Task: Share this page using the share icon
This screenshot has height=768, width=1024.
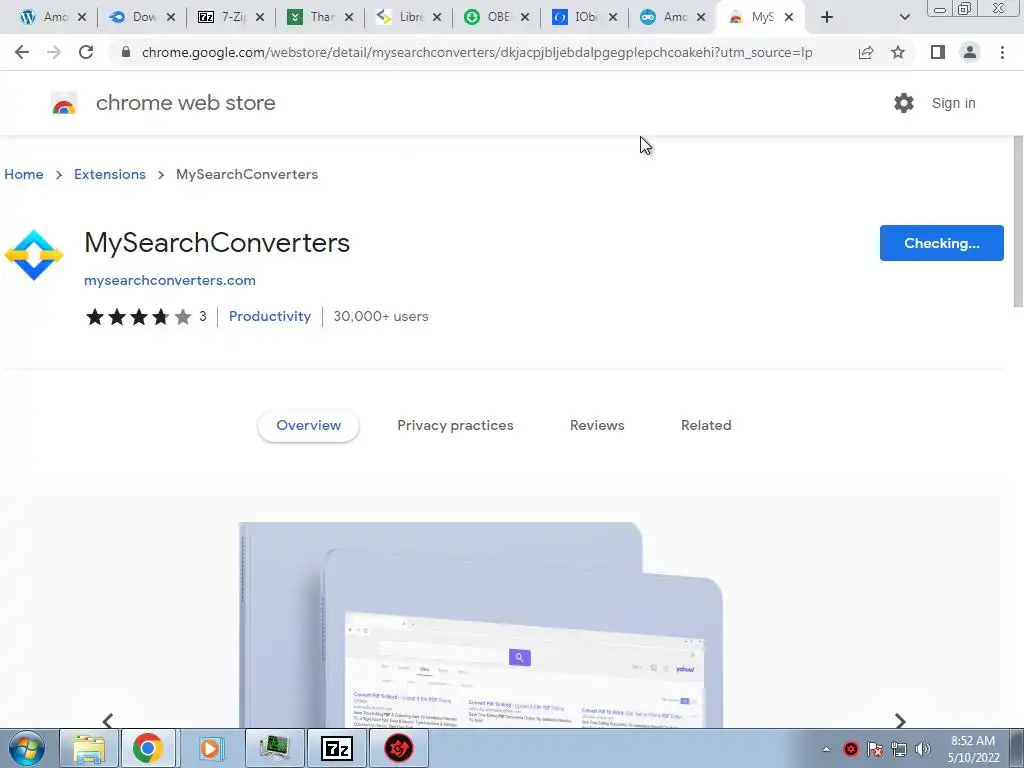Action: point(866,52)
